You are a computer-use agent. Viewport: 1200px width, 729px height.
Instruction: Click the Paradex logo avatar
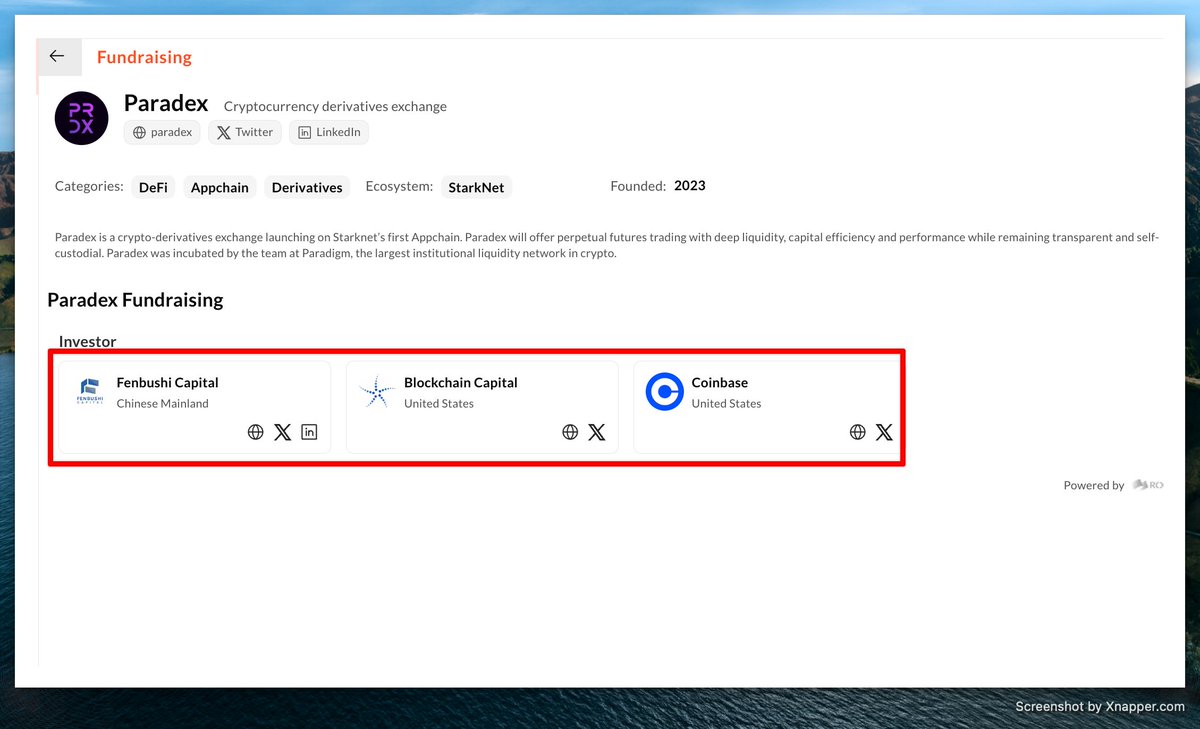click(81, 117)
